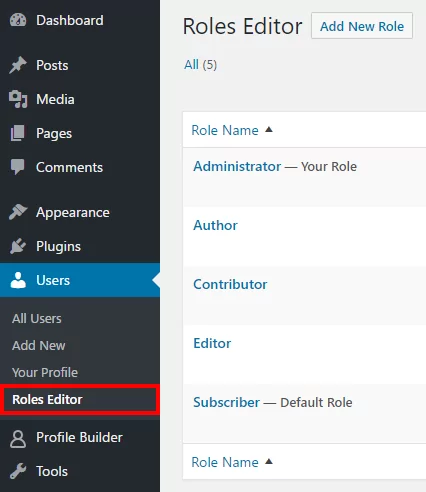The width and height of the screenshot is (426, 492).
Task: Click the Pages stacked-sheets icon
Action: coord(17,133)
